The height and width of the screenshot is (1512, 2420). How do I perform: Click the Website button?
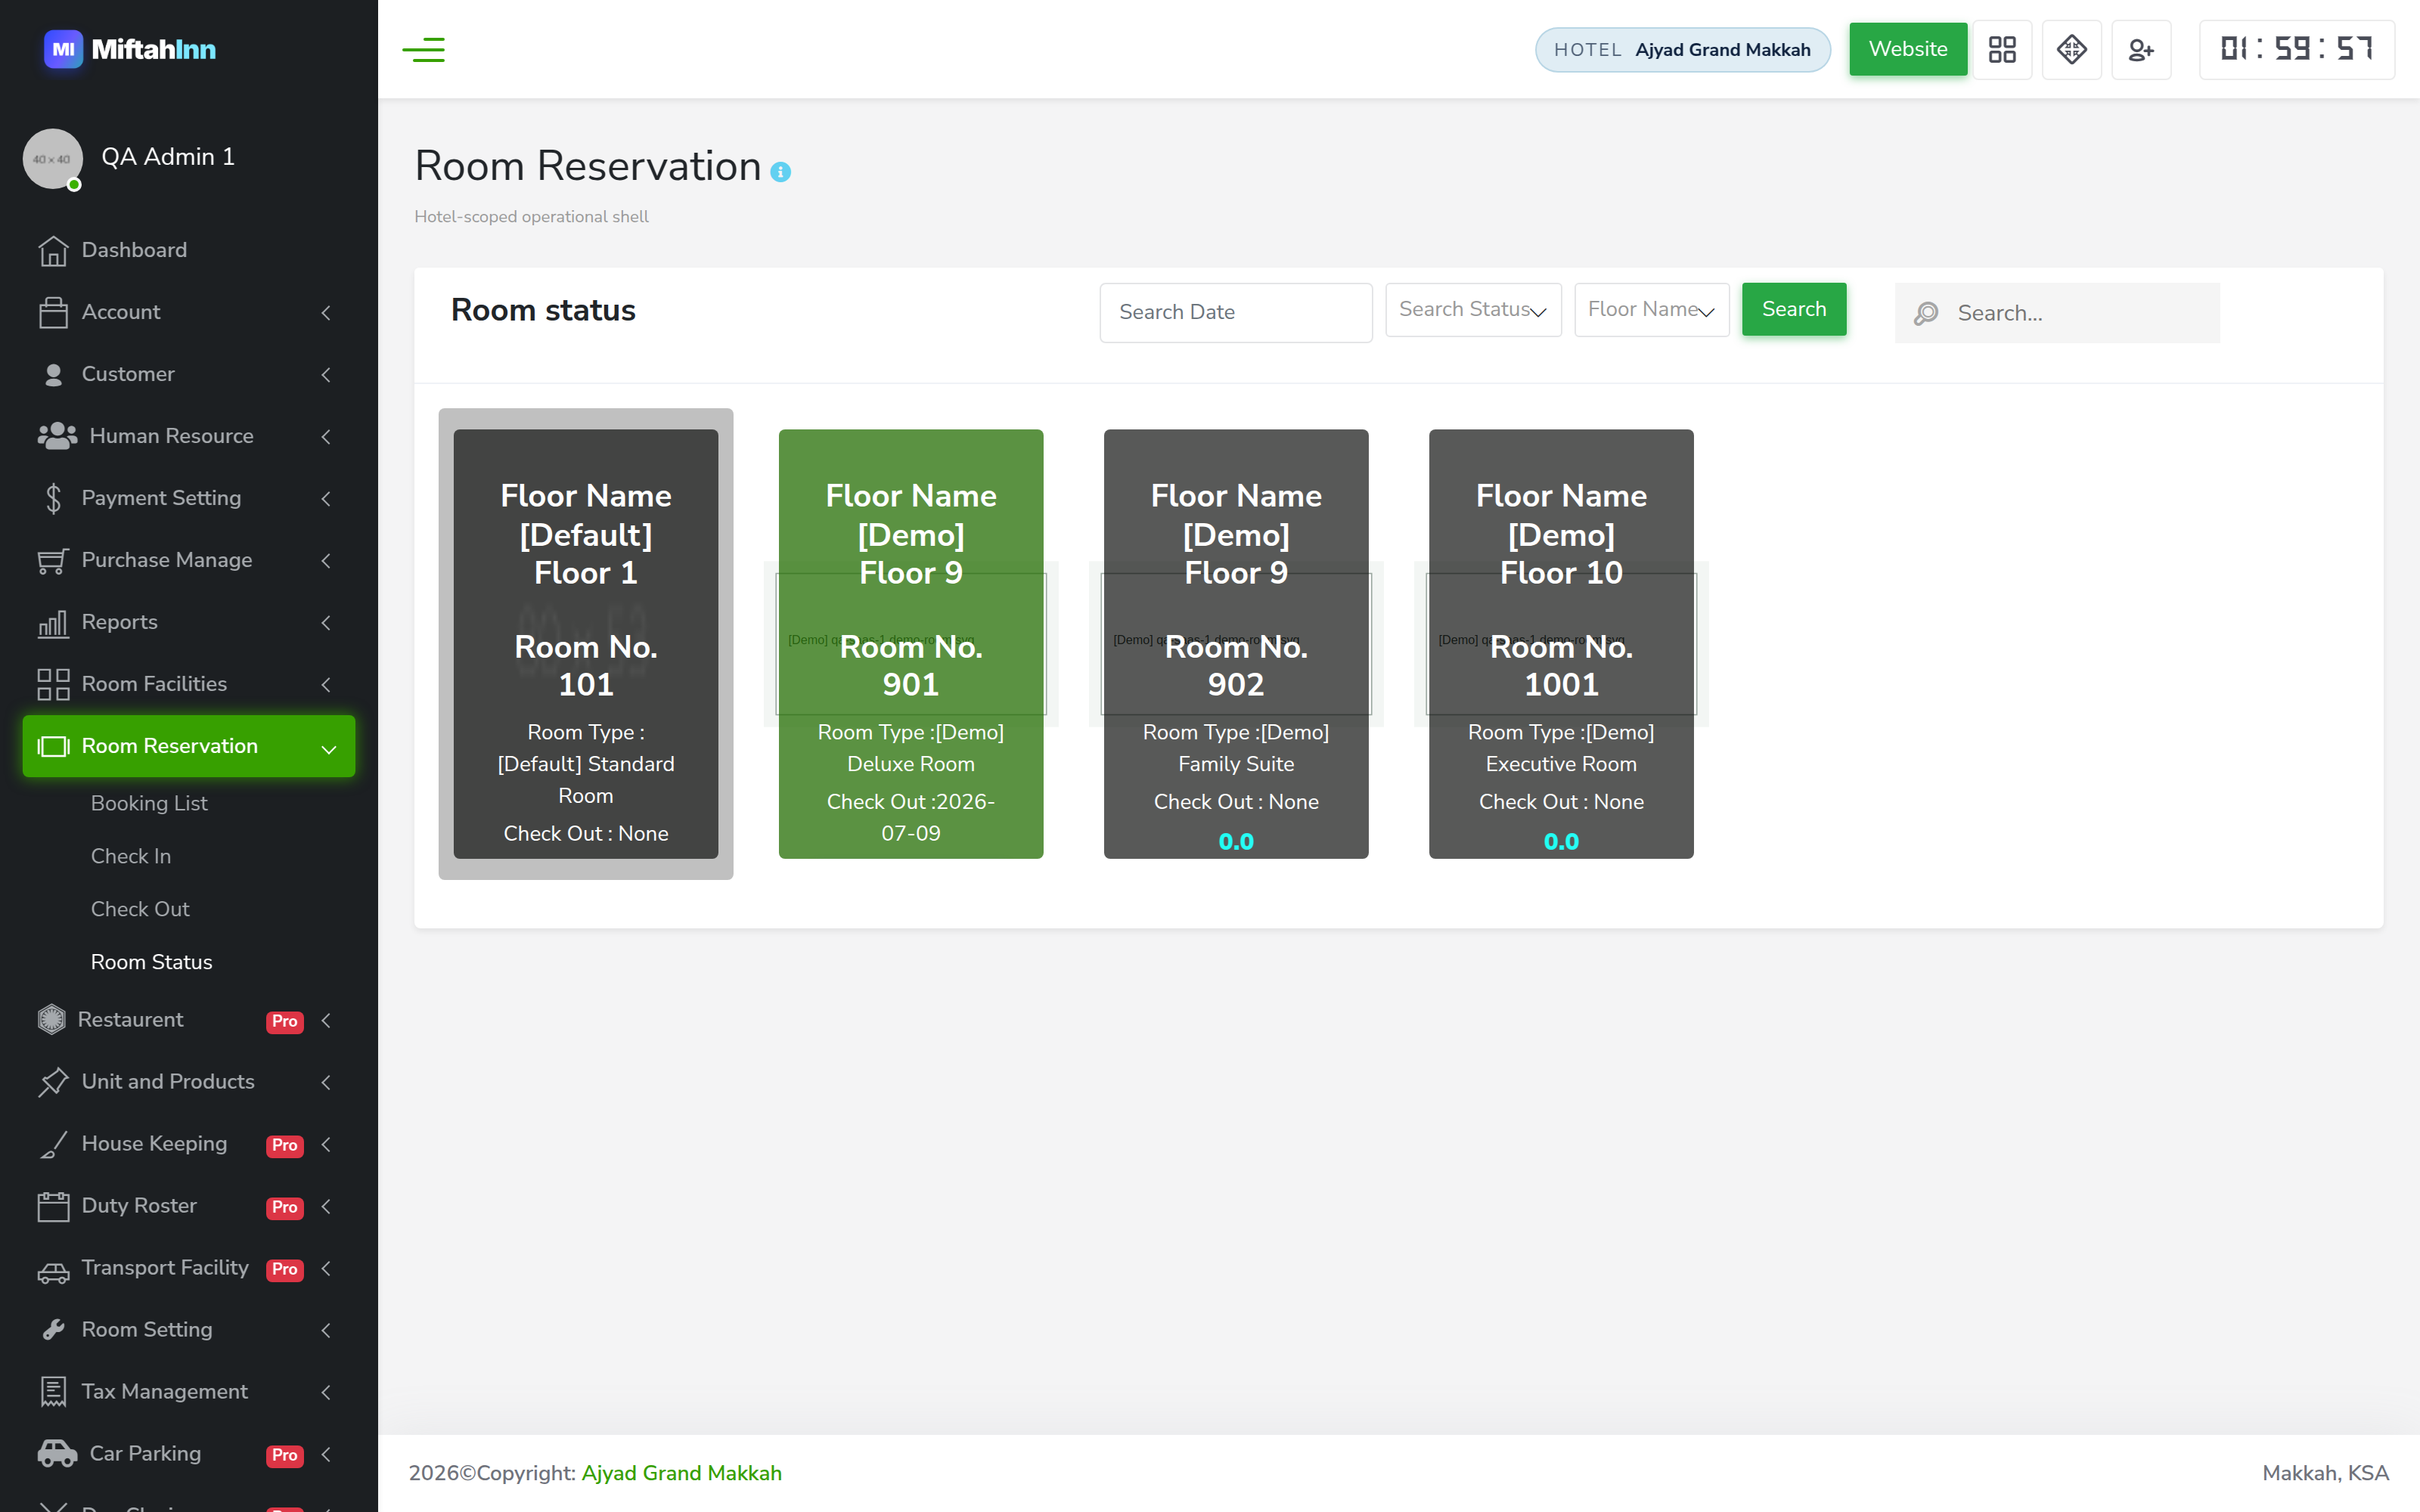point(1908,49)
